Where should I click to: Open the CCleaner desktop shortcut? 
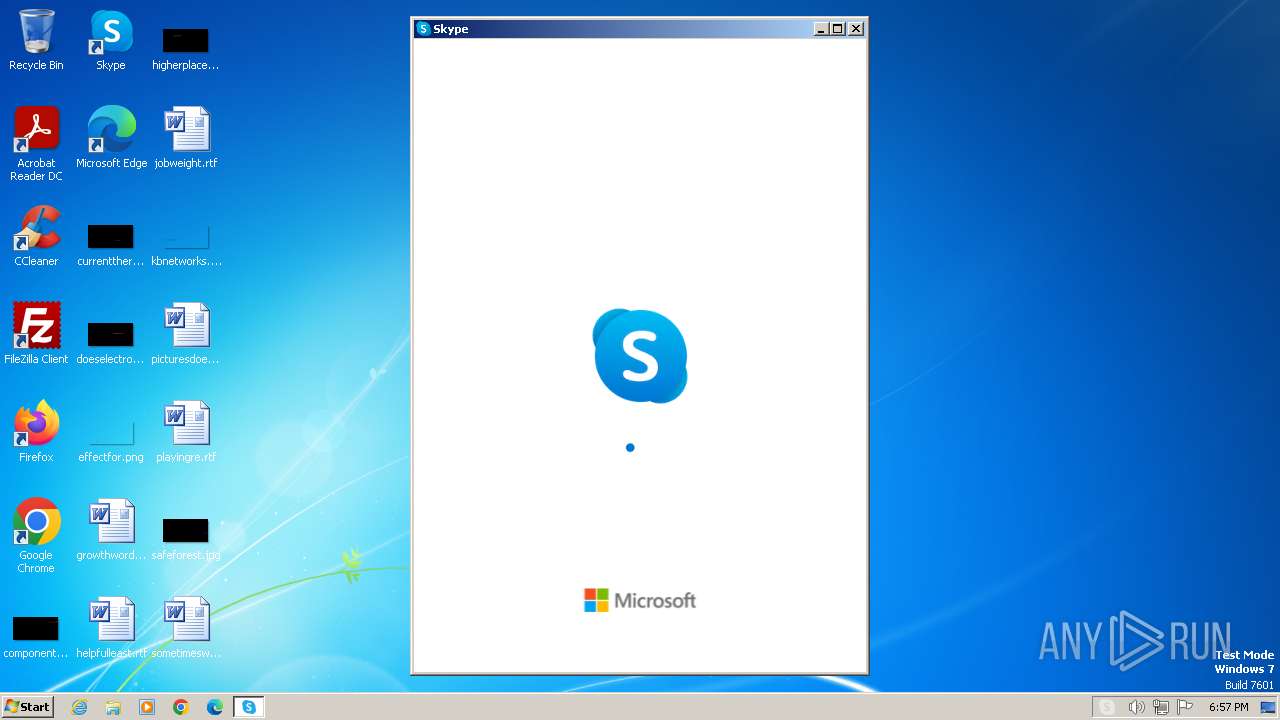(36, 236)
